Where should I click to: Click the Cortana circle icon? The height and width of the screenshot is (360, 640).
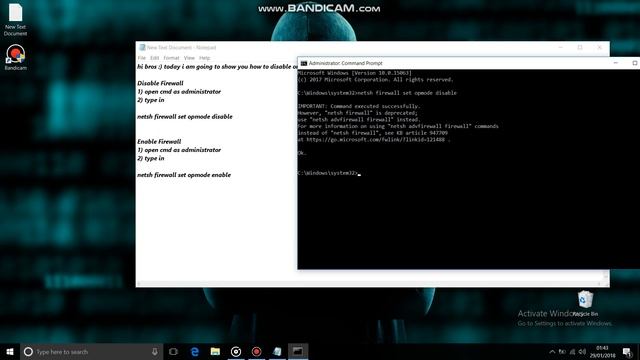point(28,351)
